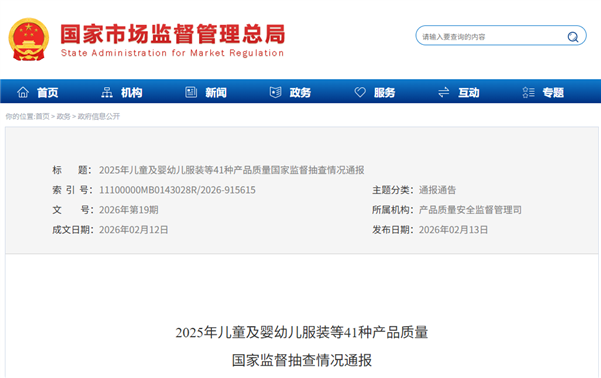Open the 机构 navigation menu item
Viewport: 601px width, 378px height.
(132, 92)
